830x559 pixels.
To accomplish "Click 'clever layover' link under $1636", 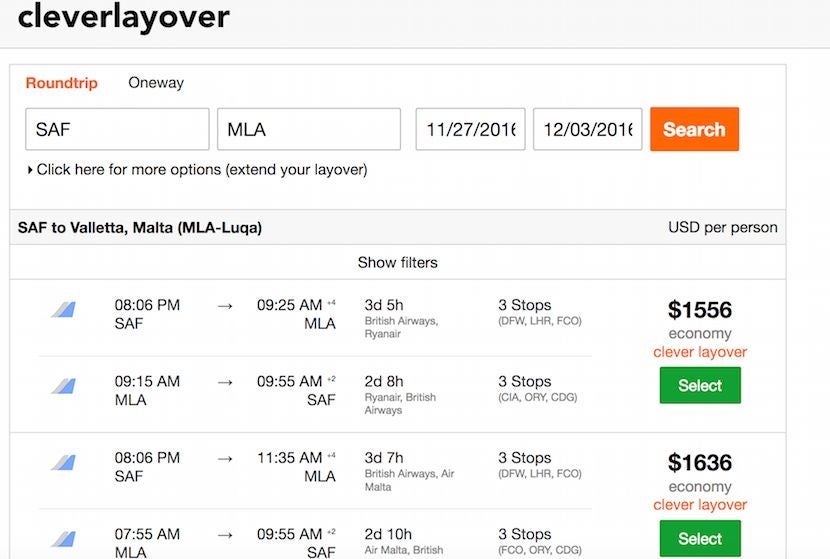I will [699, 505].
